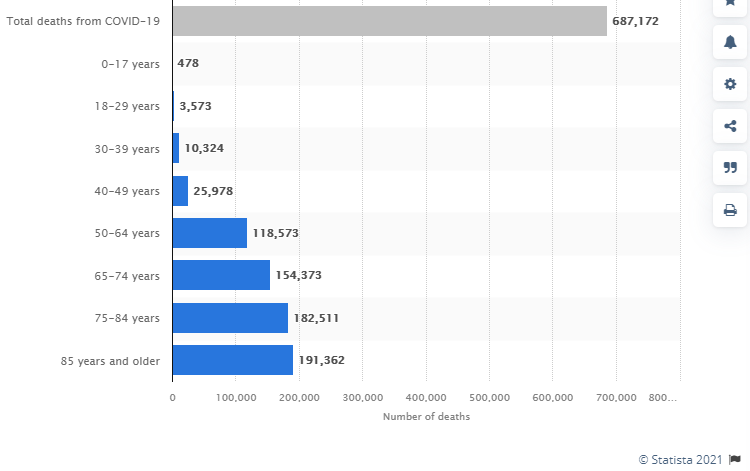This screenshot has height=471, width=750.
Task: Click the '65–74 years' axis label
Action: (x=127, y=276)
